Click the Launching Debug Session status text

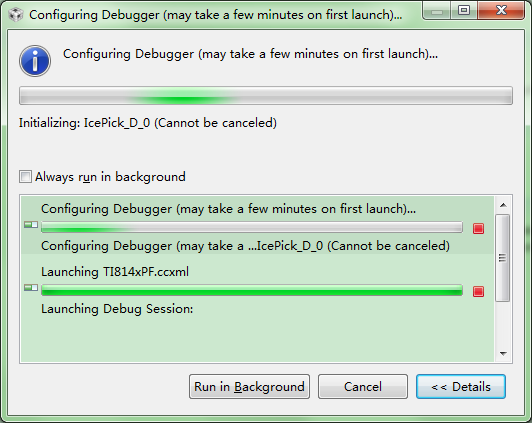click(117, 309)
